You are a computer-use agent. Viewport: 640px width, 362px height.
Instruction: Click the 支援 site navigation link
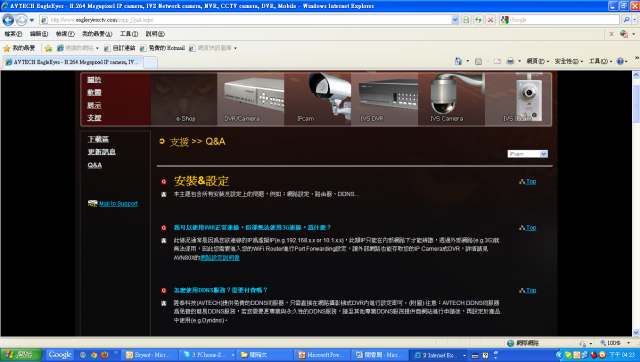(94, 118)
